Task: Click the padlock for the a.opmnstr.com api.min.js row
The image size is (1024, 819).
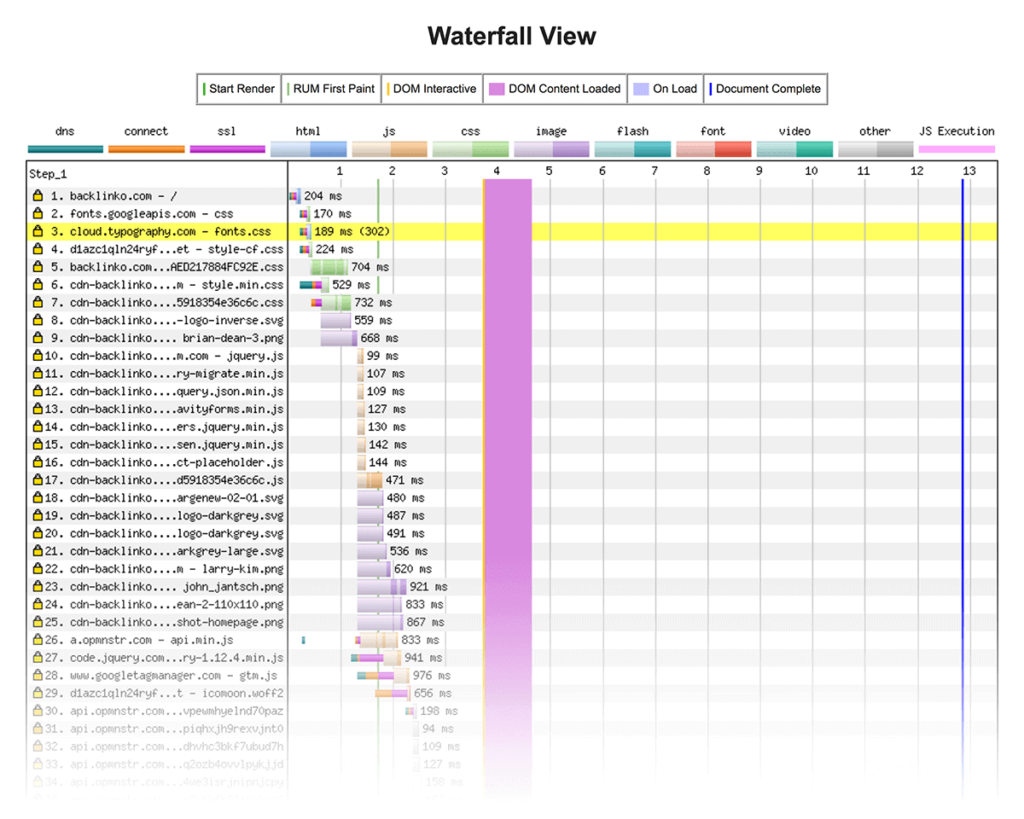Action: pyautogui.click(x=37, y=640)
